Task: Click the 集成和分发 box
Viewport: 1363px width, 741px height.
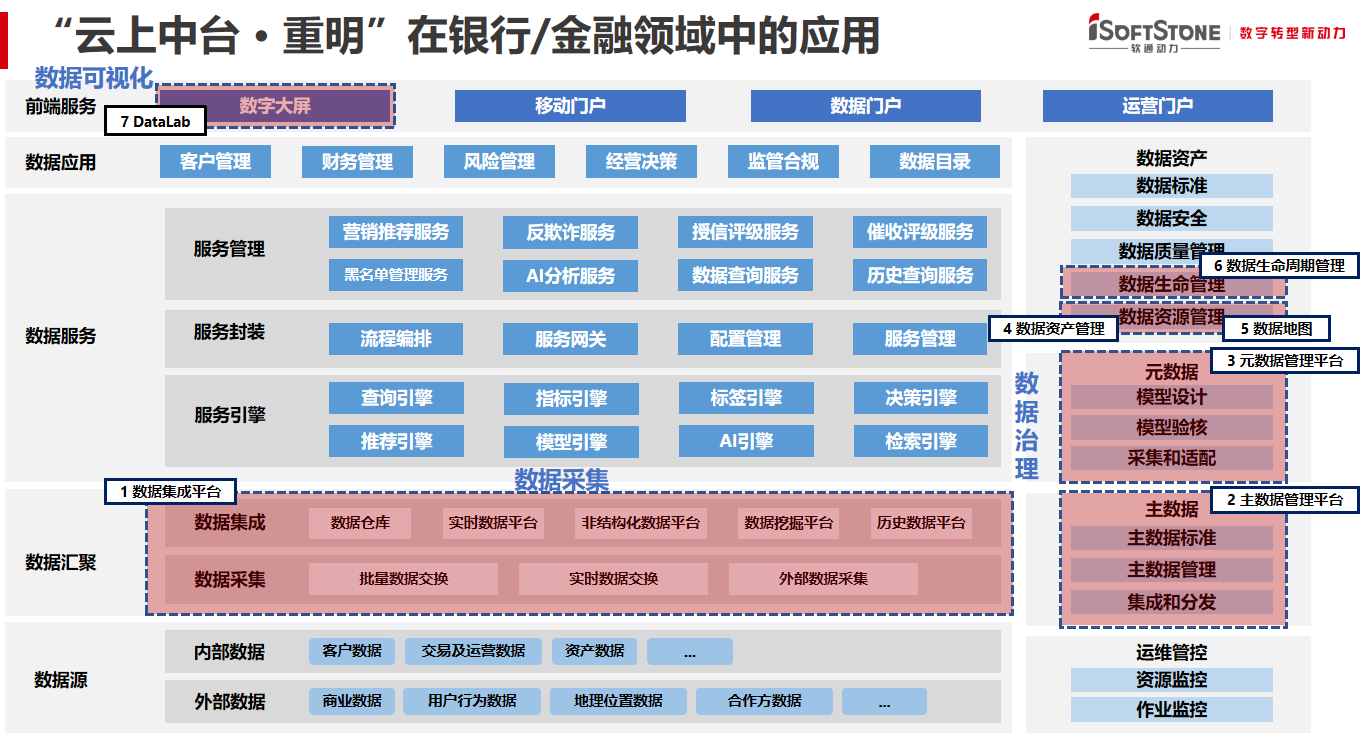Action: [1172, 602]
